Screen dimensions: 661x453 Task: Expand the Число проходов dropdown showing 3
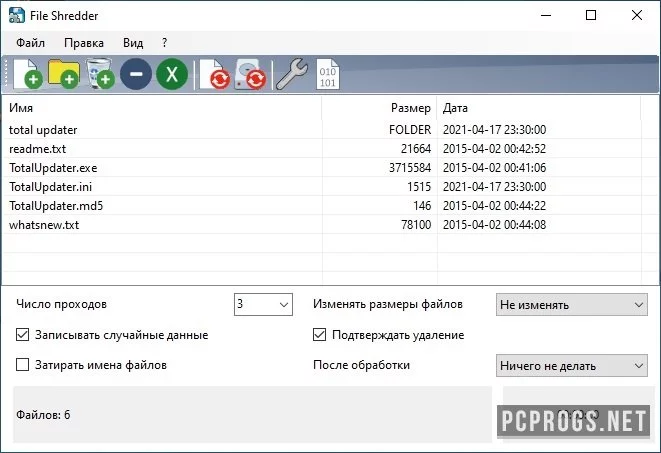point(263,304)
